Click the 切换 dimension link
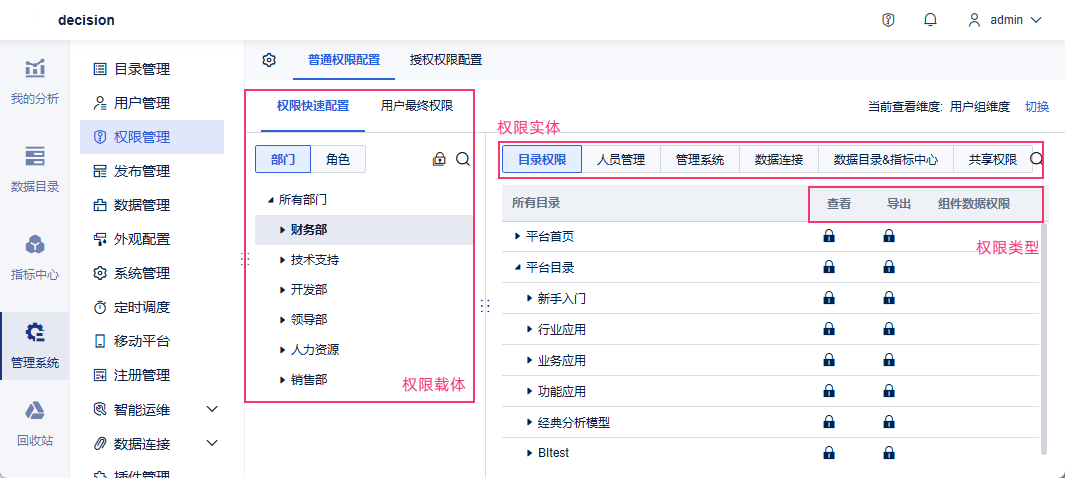 (1037, 106)
